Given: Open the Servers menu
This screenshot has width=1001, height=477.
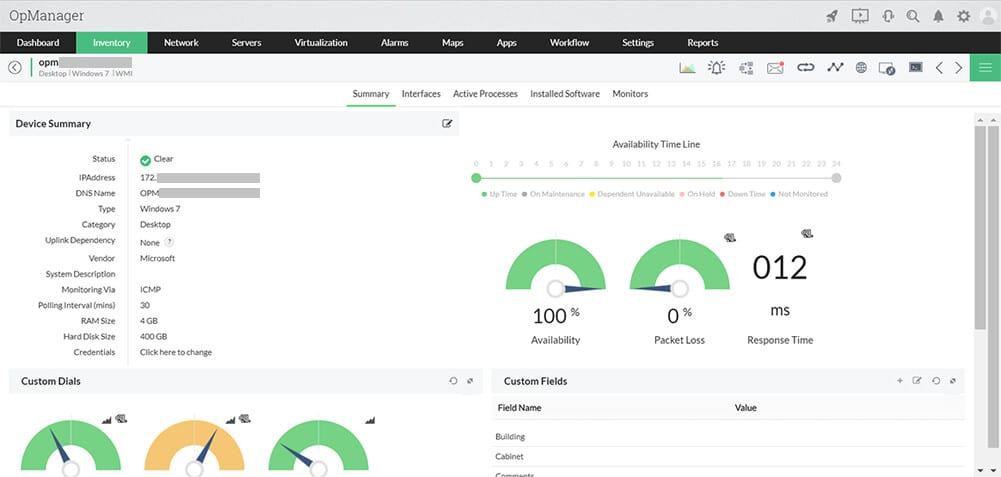Looking at the screenshot, I should click(246, 43).
